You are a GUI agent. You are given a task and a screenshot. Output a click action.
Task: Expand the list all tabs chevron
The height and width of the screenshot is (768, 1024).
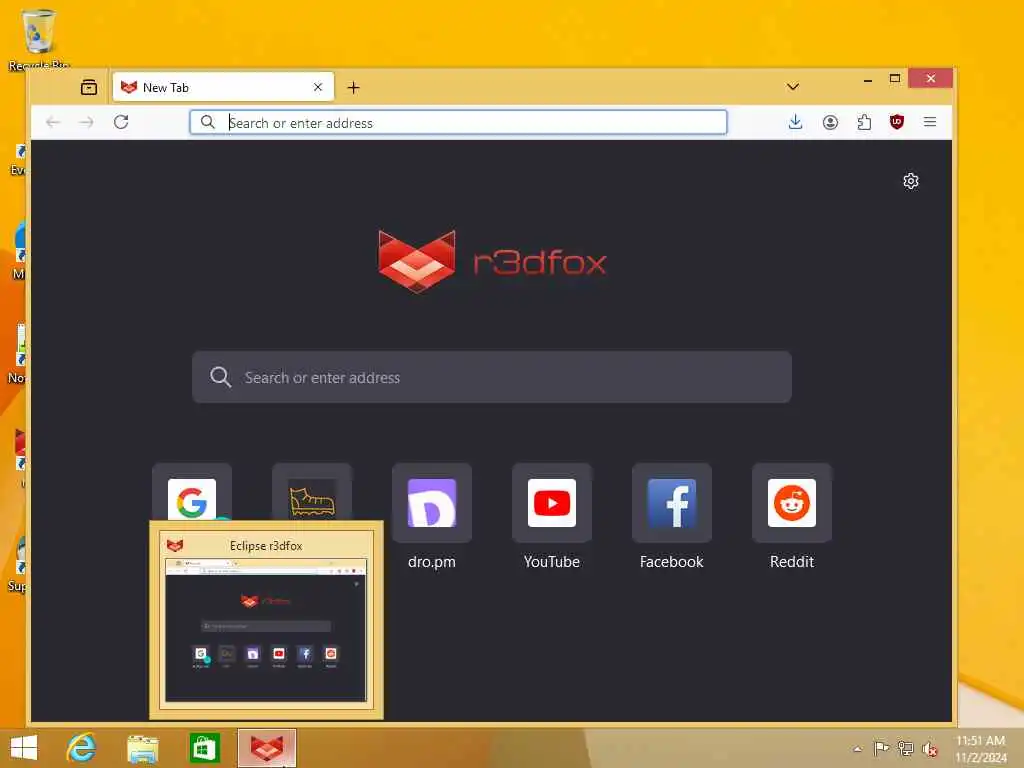[793, 87]
